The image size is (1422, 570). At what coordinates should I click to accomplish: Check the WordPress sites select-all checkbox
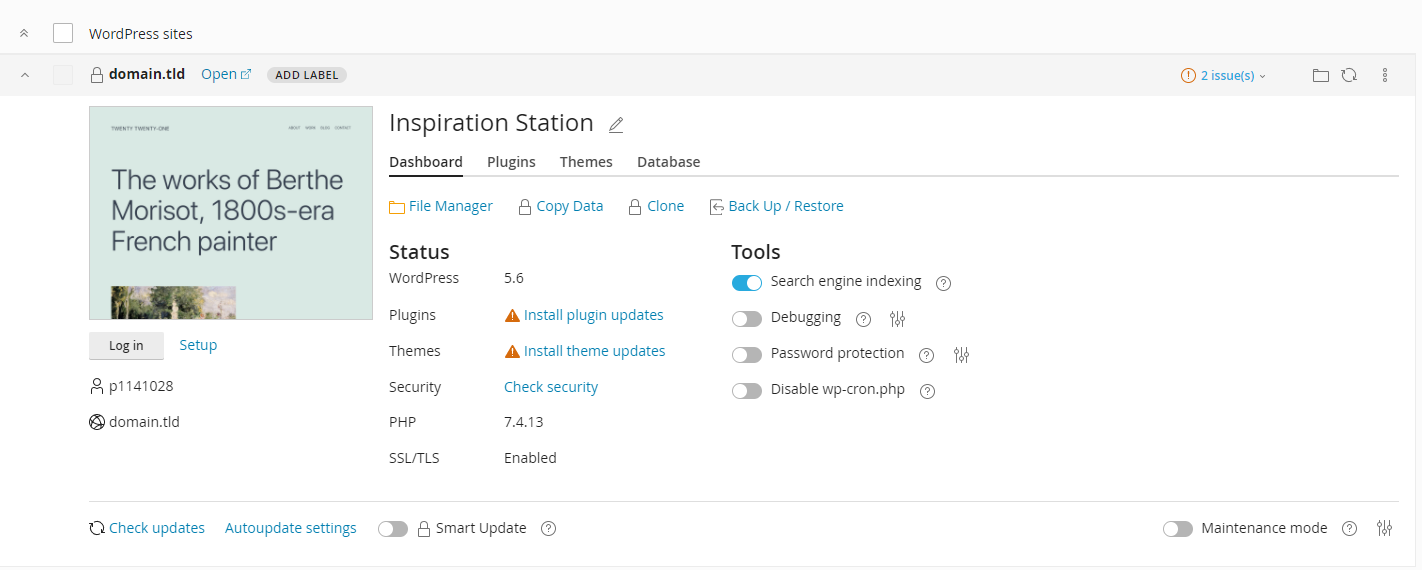click(x=63, y=33)
